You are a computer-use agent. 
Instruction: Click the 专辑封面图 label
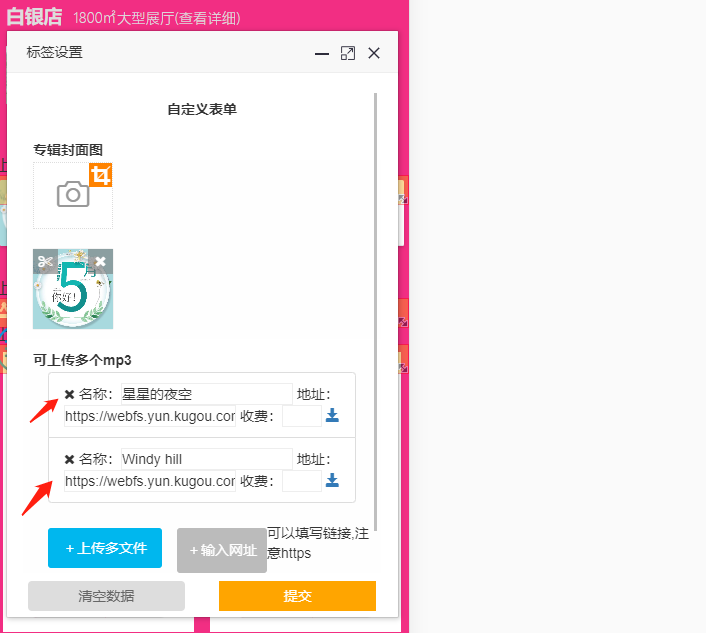[68, 149]
